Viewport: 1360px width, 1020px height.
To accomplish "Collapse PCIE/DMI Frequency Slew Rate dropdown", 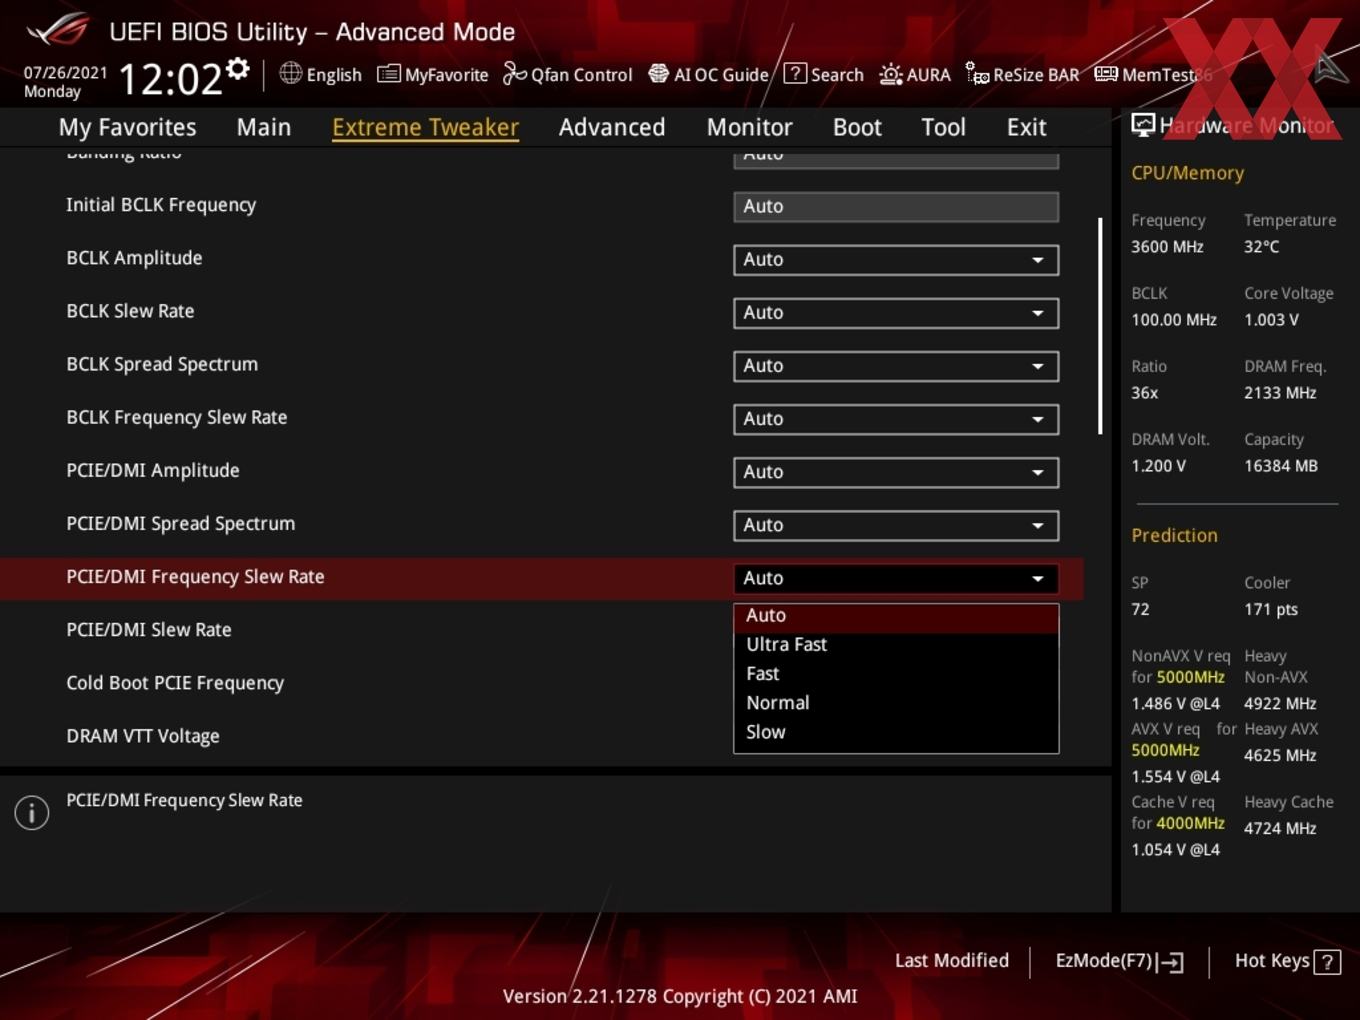I will [x=896, y=578].
